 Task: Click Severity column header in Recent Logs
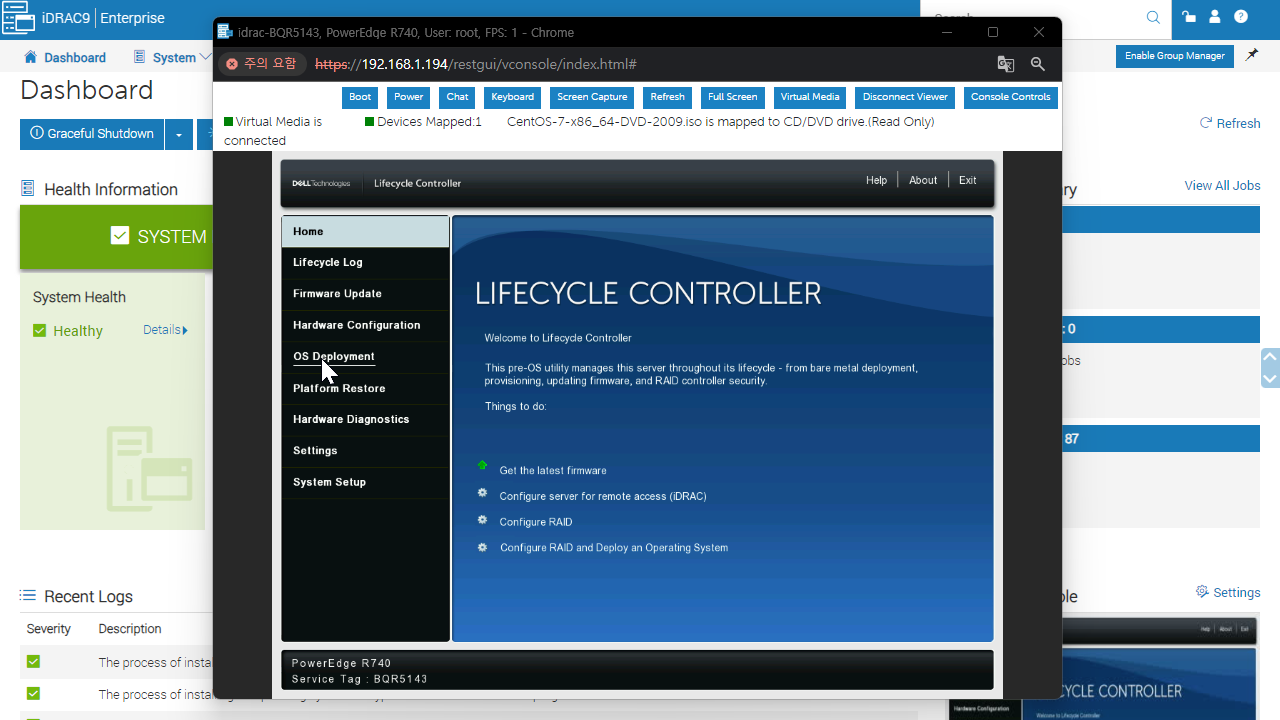tap(49, 629)
